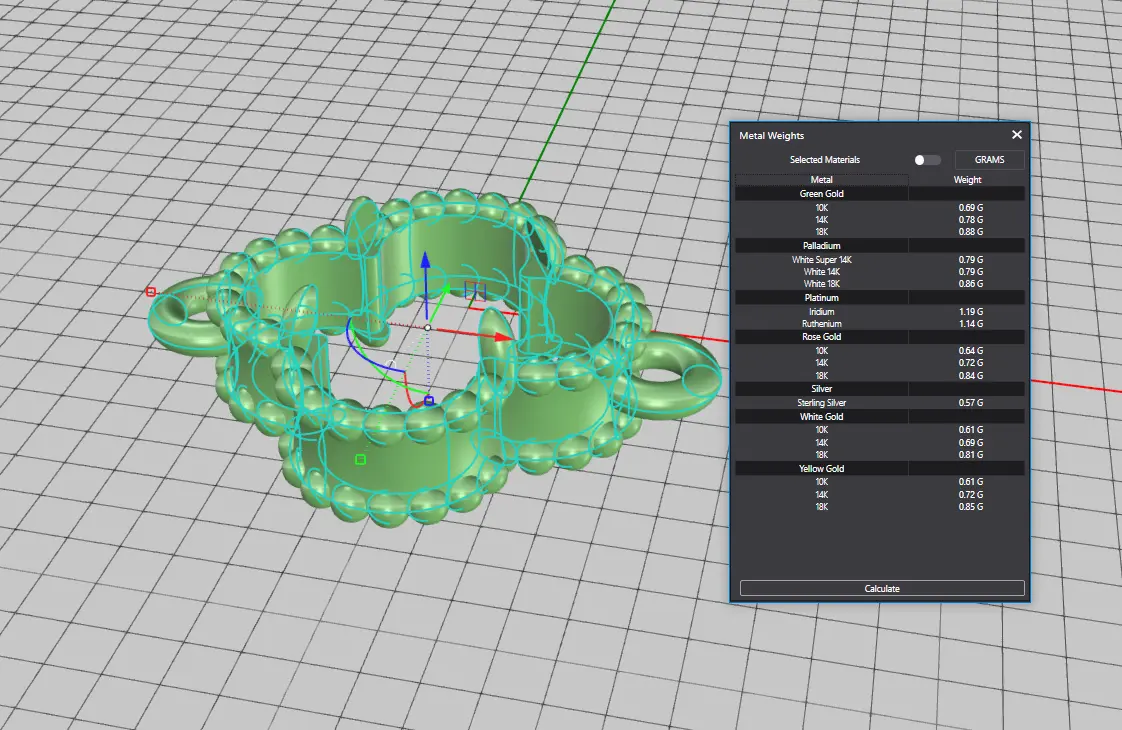The width and height of the screenshot is (1122, 730).
Task: Click the green square scale handle
Action: pos(360,460)
